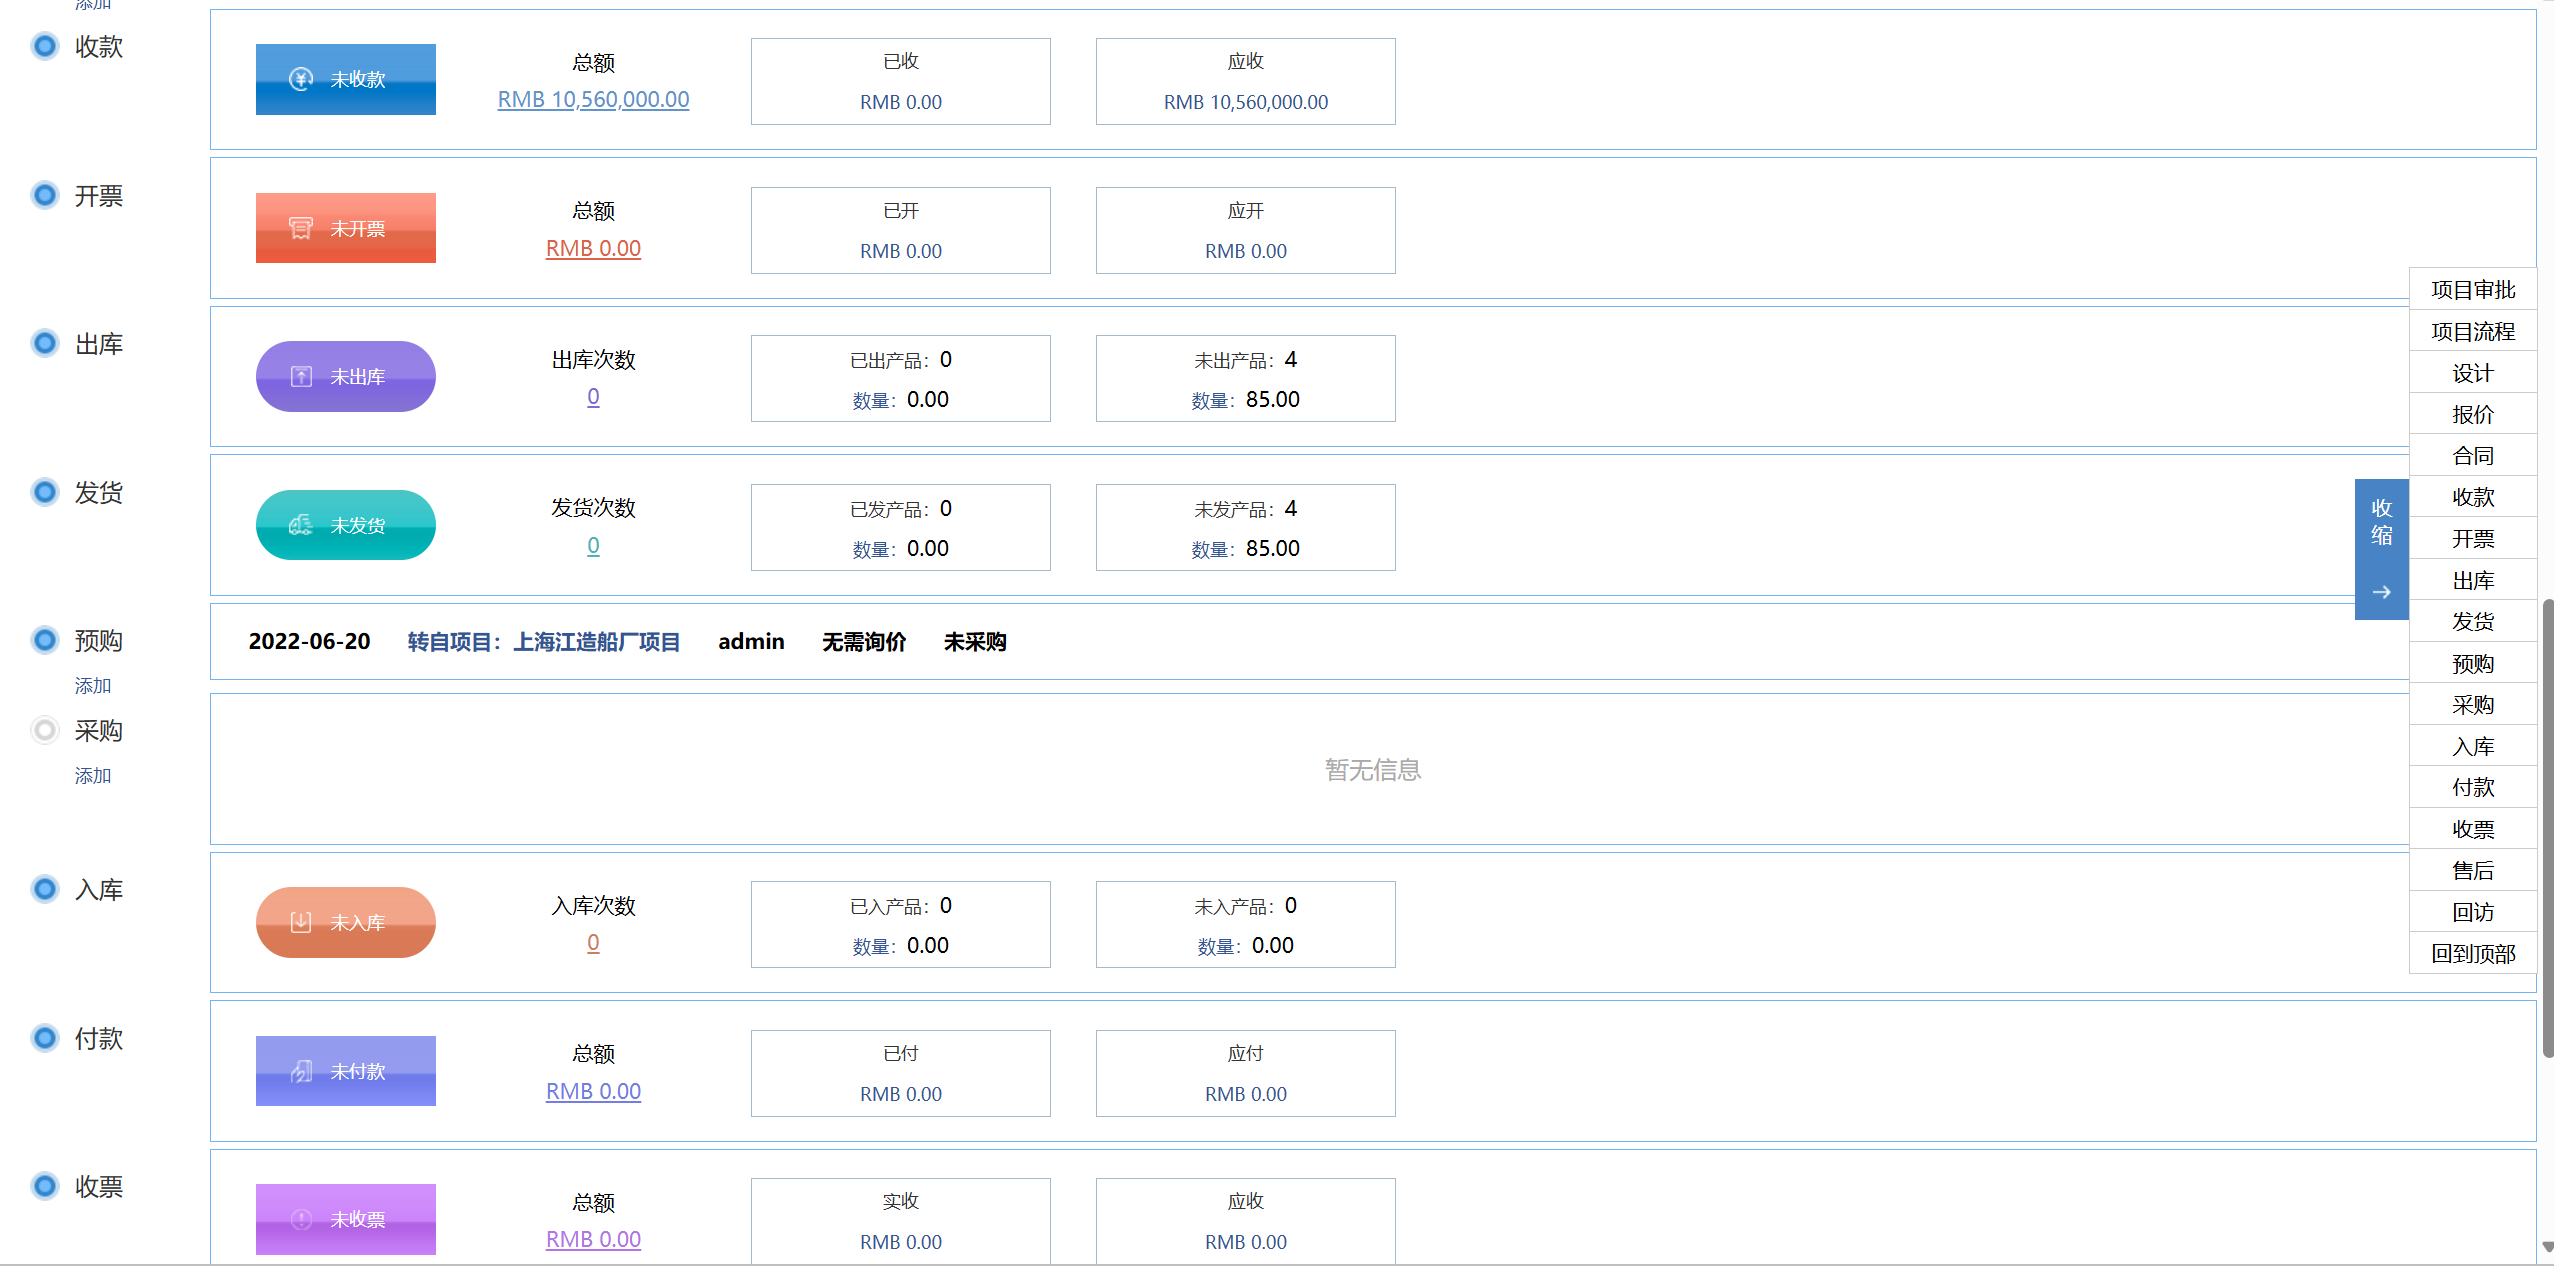Jump to 合同 in side menu
This screenshot has width=2554, height=1266.
pyautogui.click(x=2473, y=456)
